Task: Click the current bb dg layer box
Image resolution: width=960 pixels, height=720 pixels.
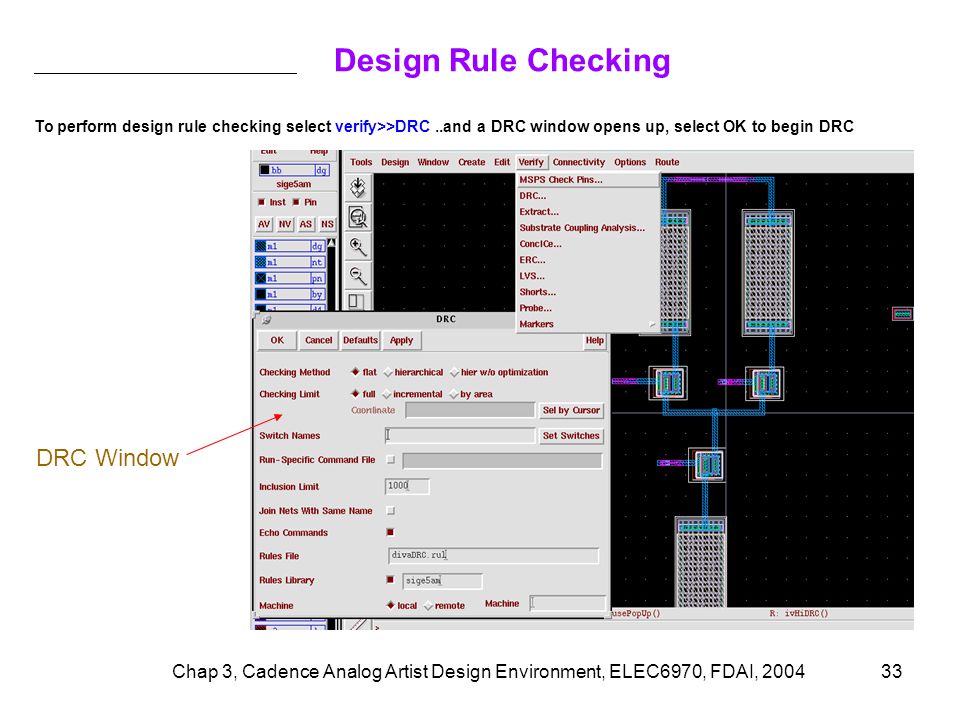Action: (x=294, y=170)
